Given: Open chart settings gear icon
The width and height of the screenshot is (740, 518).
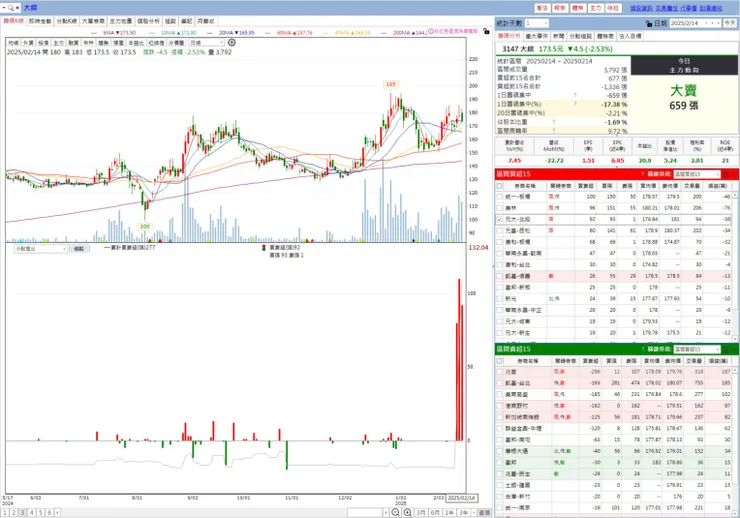Looking at the screenshot, I should click(232, 42).
